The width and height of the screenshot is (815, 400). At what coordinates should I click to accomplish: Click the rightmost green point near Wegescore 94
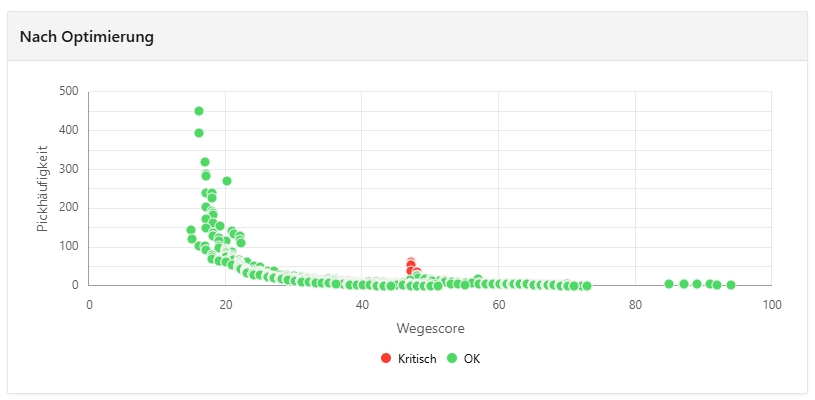click(x=731, y=285)
